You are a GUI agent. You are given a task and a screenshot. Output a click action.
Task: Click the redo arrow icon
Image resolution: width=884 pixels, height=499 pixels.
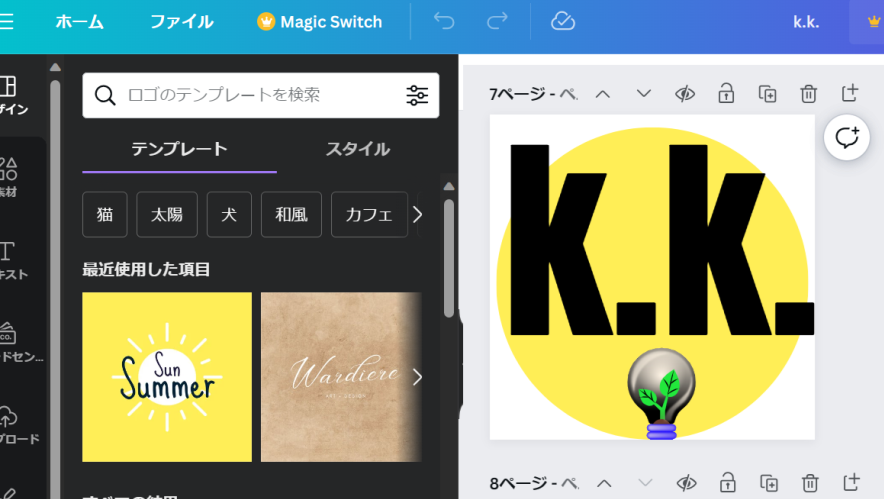tap(497, 22)
